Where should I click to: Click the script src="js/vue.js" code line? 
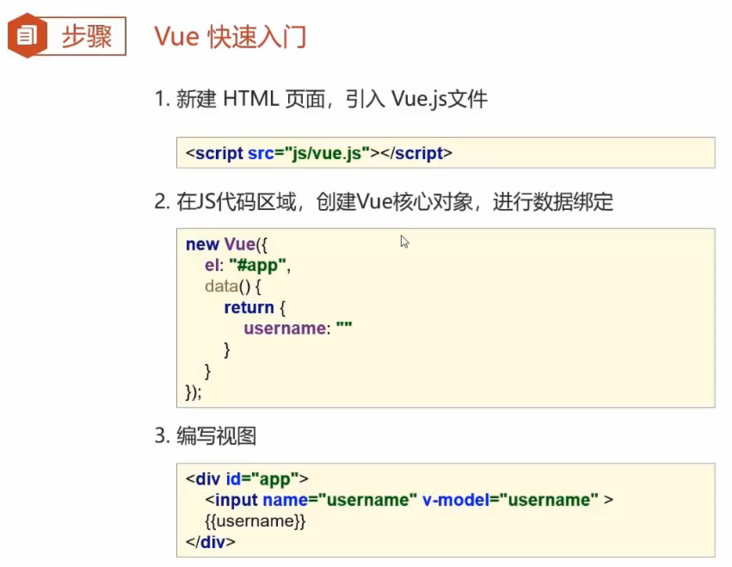click(x=319, y=153)
